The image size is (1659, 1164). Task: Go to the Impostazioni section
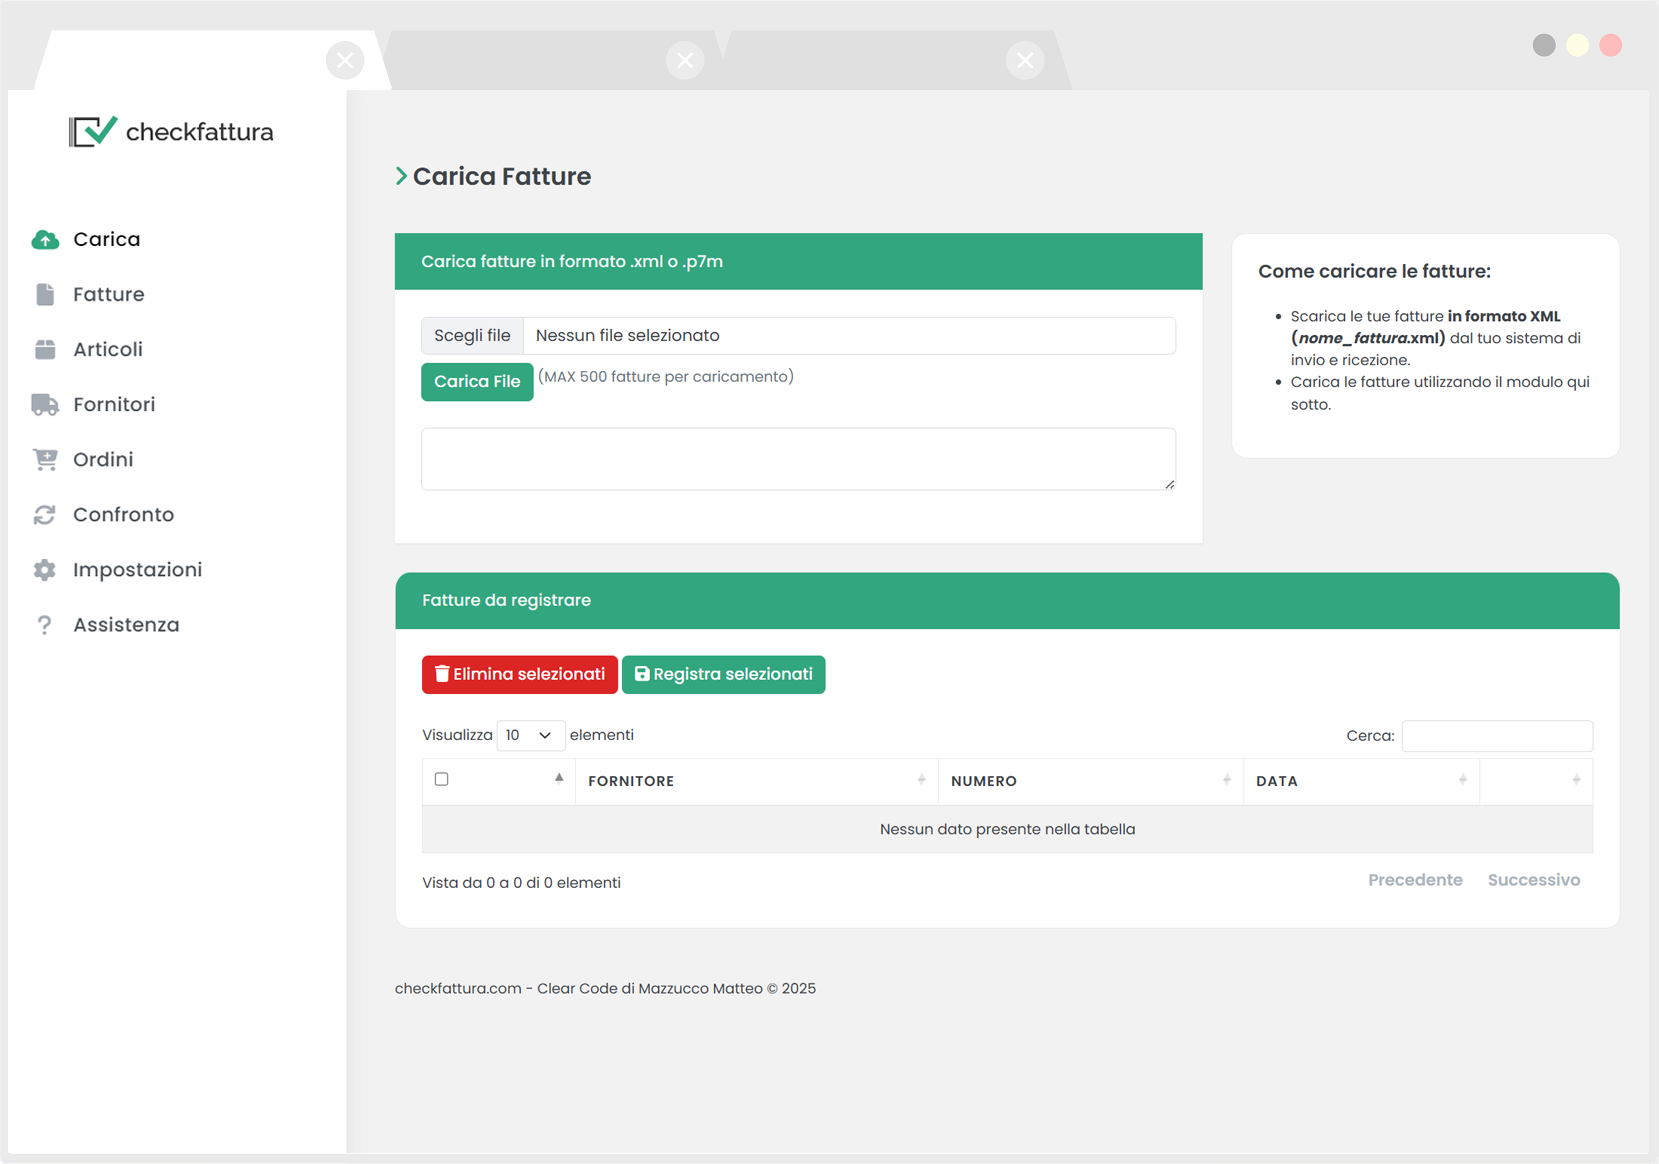tap(137, 569)
